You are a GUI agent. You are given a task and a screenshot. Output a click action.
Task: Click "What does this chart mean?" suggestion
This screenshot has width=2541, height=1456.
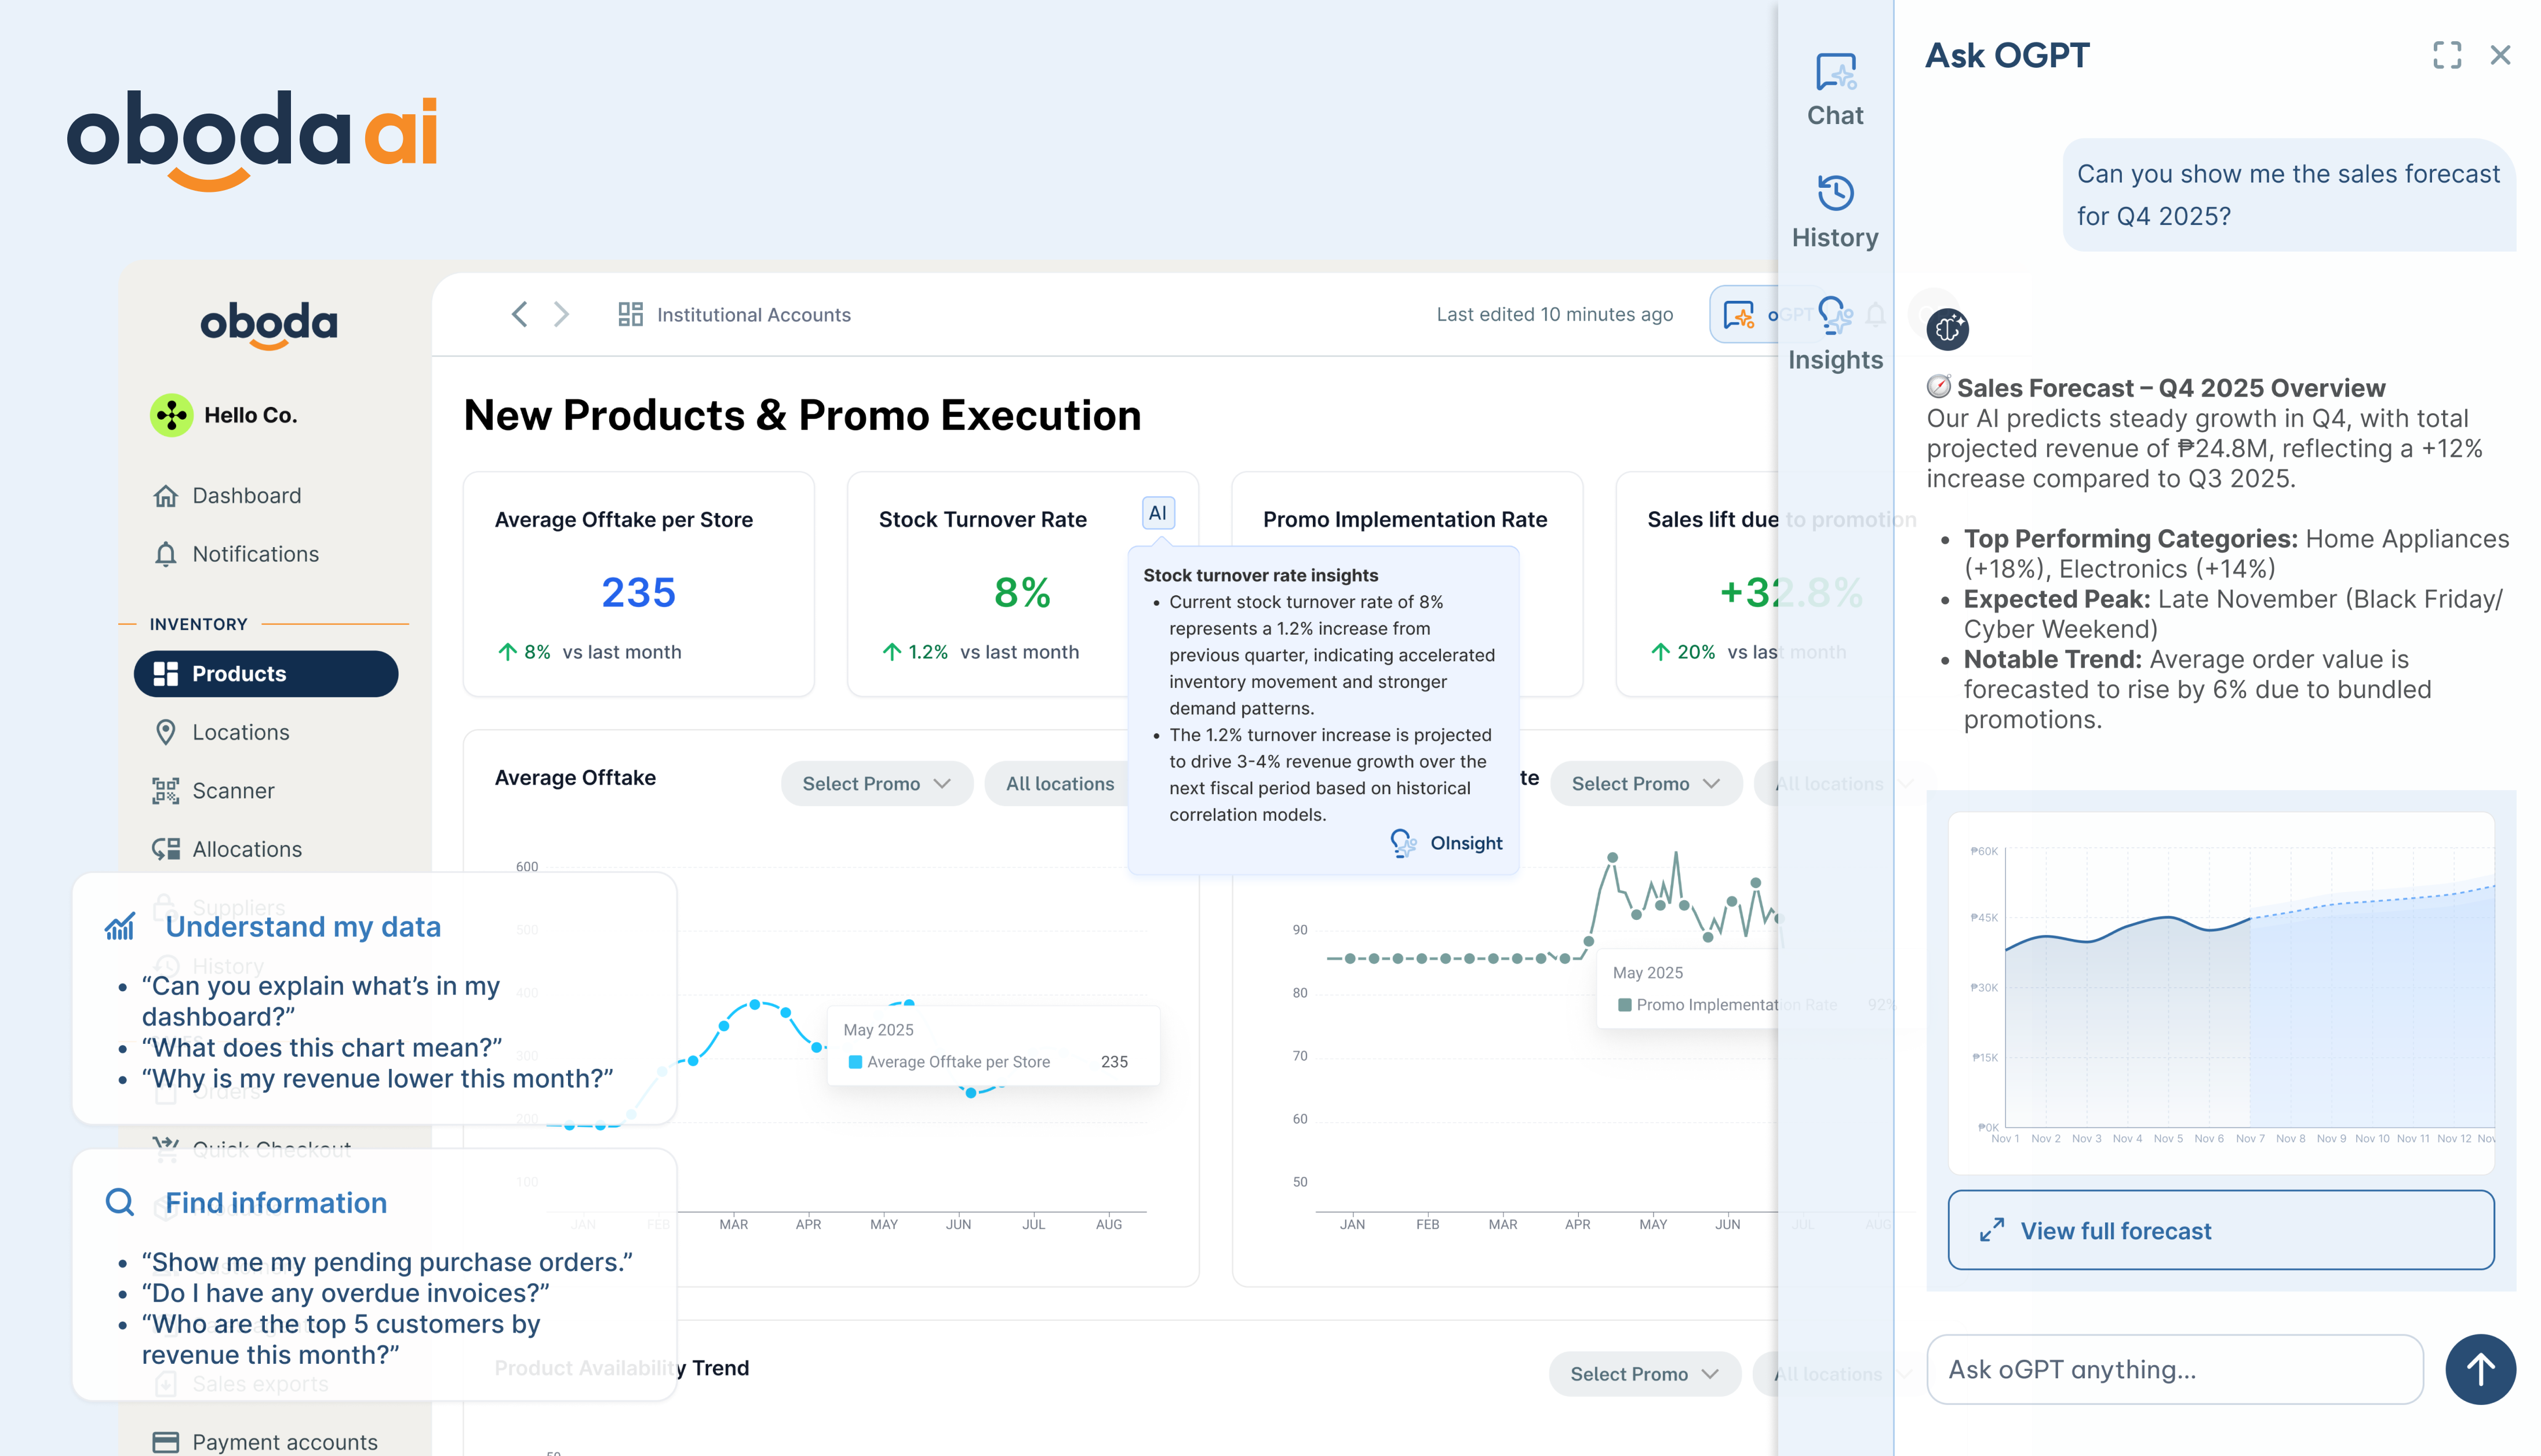pyautogui.click(x=322, y=1047)
